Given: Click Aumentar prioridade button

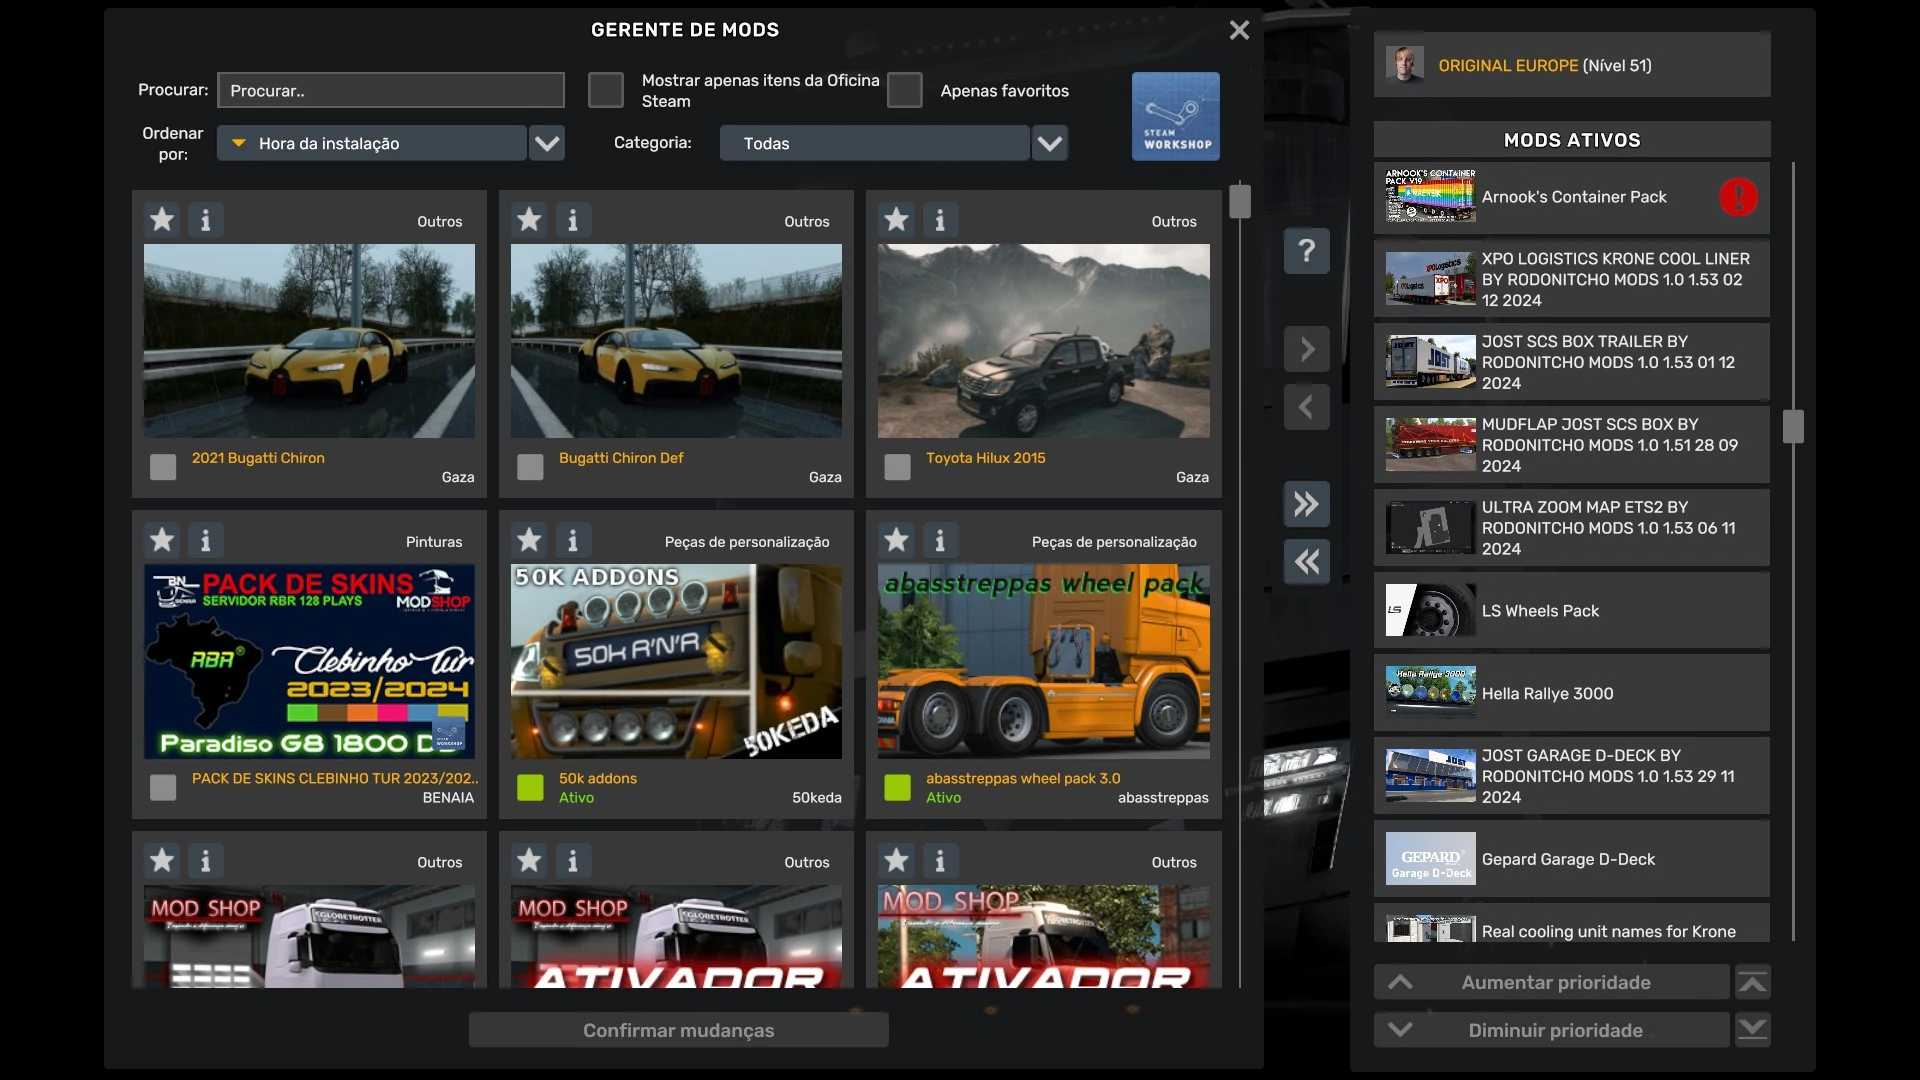Looking at the screenshot, I should [x=1554, y=982].
